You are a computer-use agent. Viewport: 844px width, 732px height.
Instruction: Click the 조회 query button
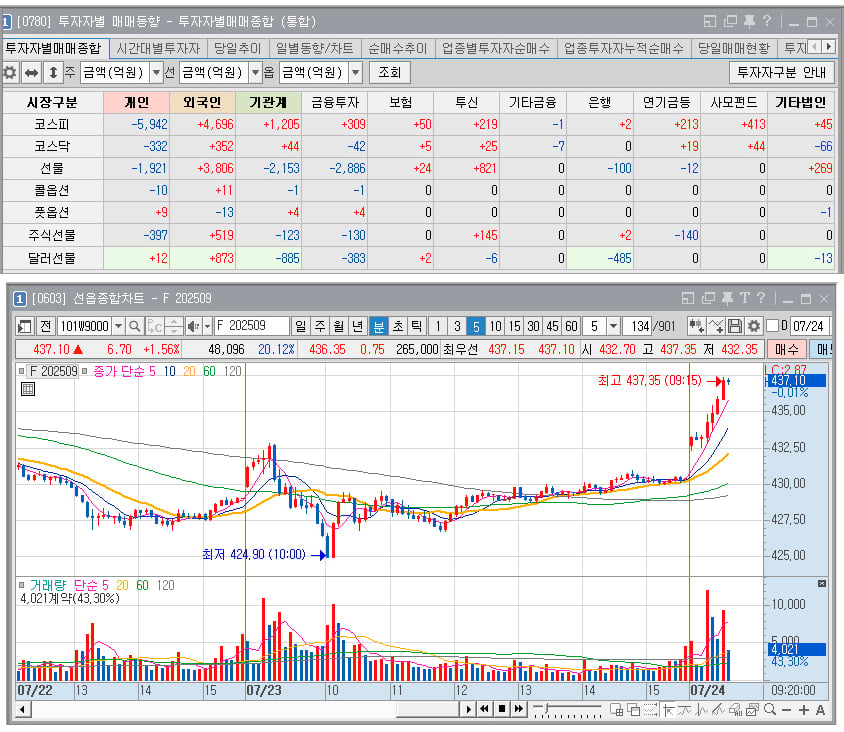point(390,72)
